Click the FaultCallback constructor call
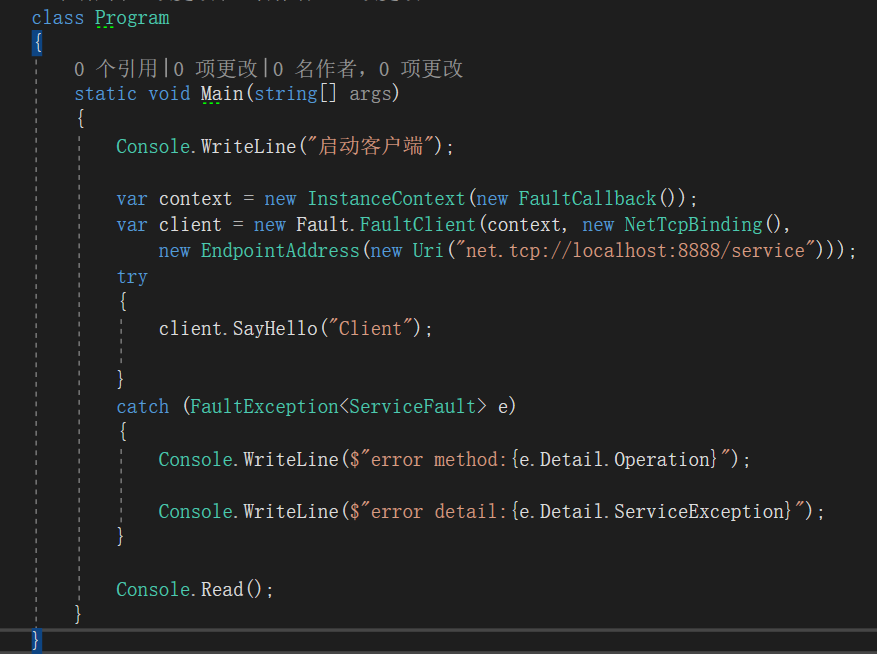This screenshot has width=877, height=654. (x=586, y=198)
